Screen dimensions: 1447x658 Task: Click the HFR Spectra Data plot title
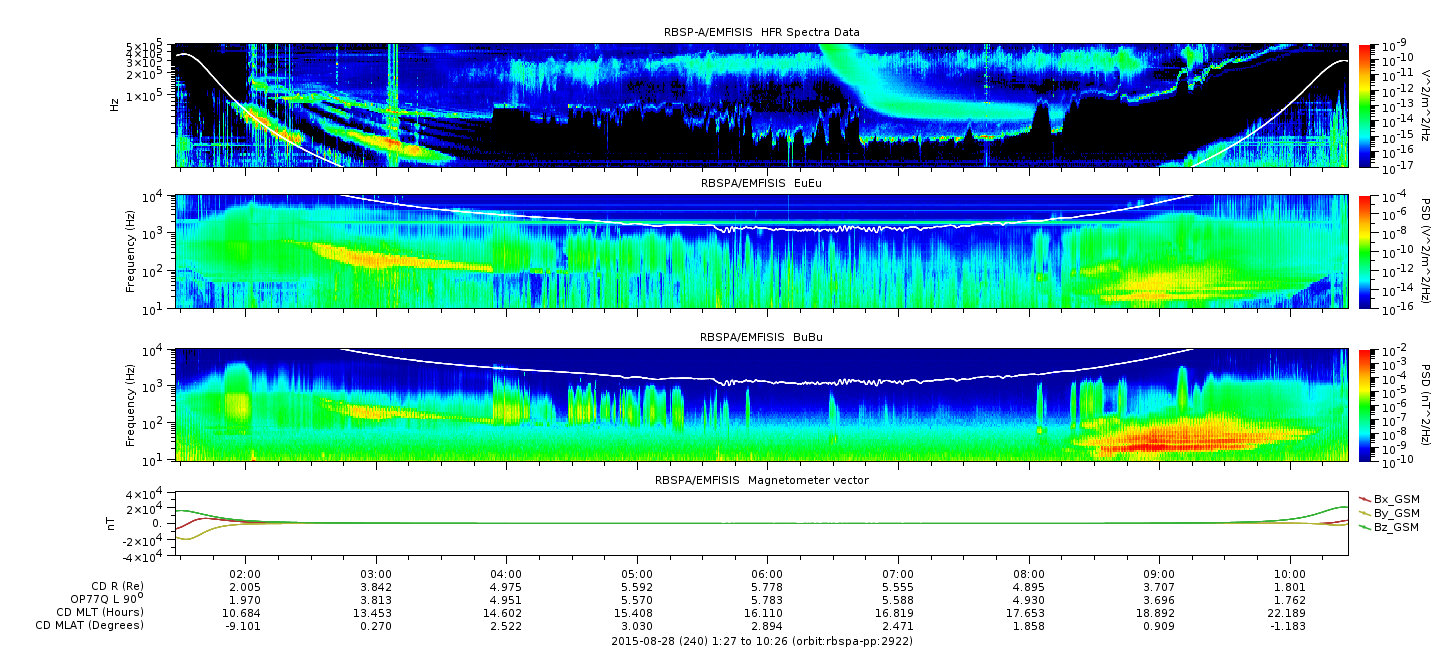point(762,33)
